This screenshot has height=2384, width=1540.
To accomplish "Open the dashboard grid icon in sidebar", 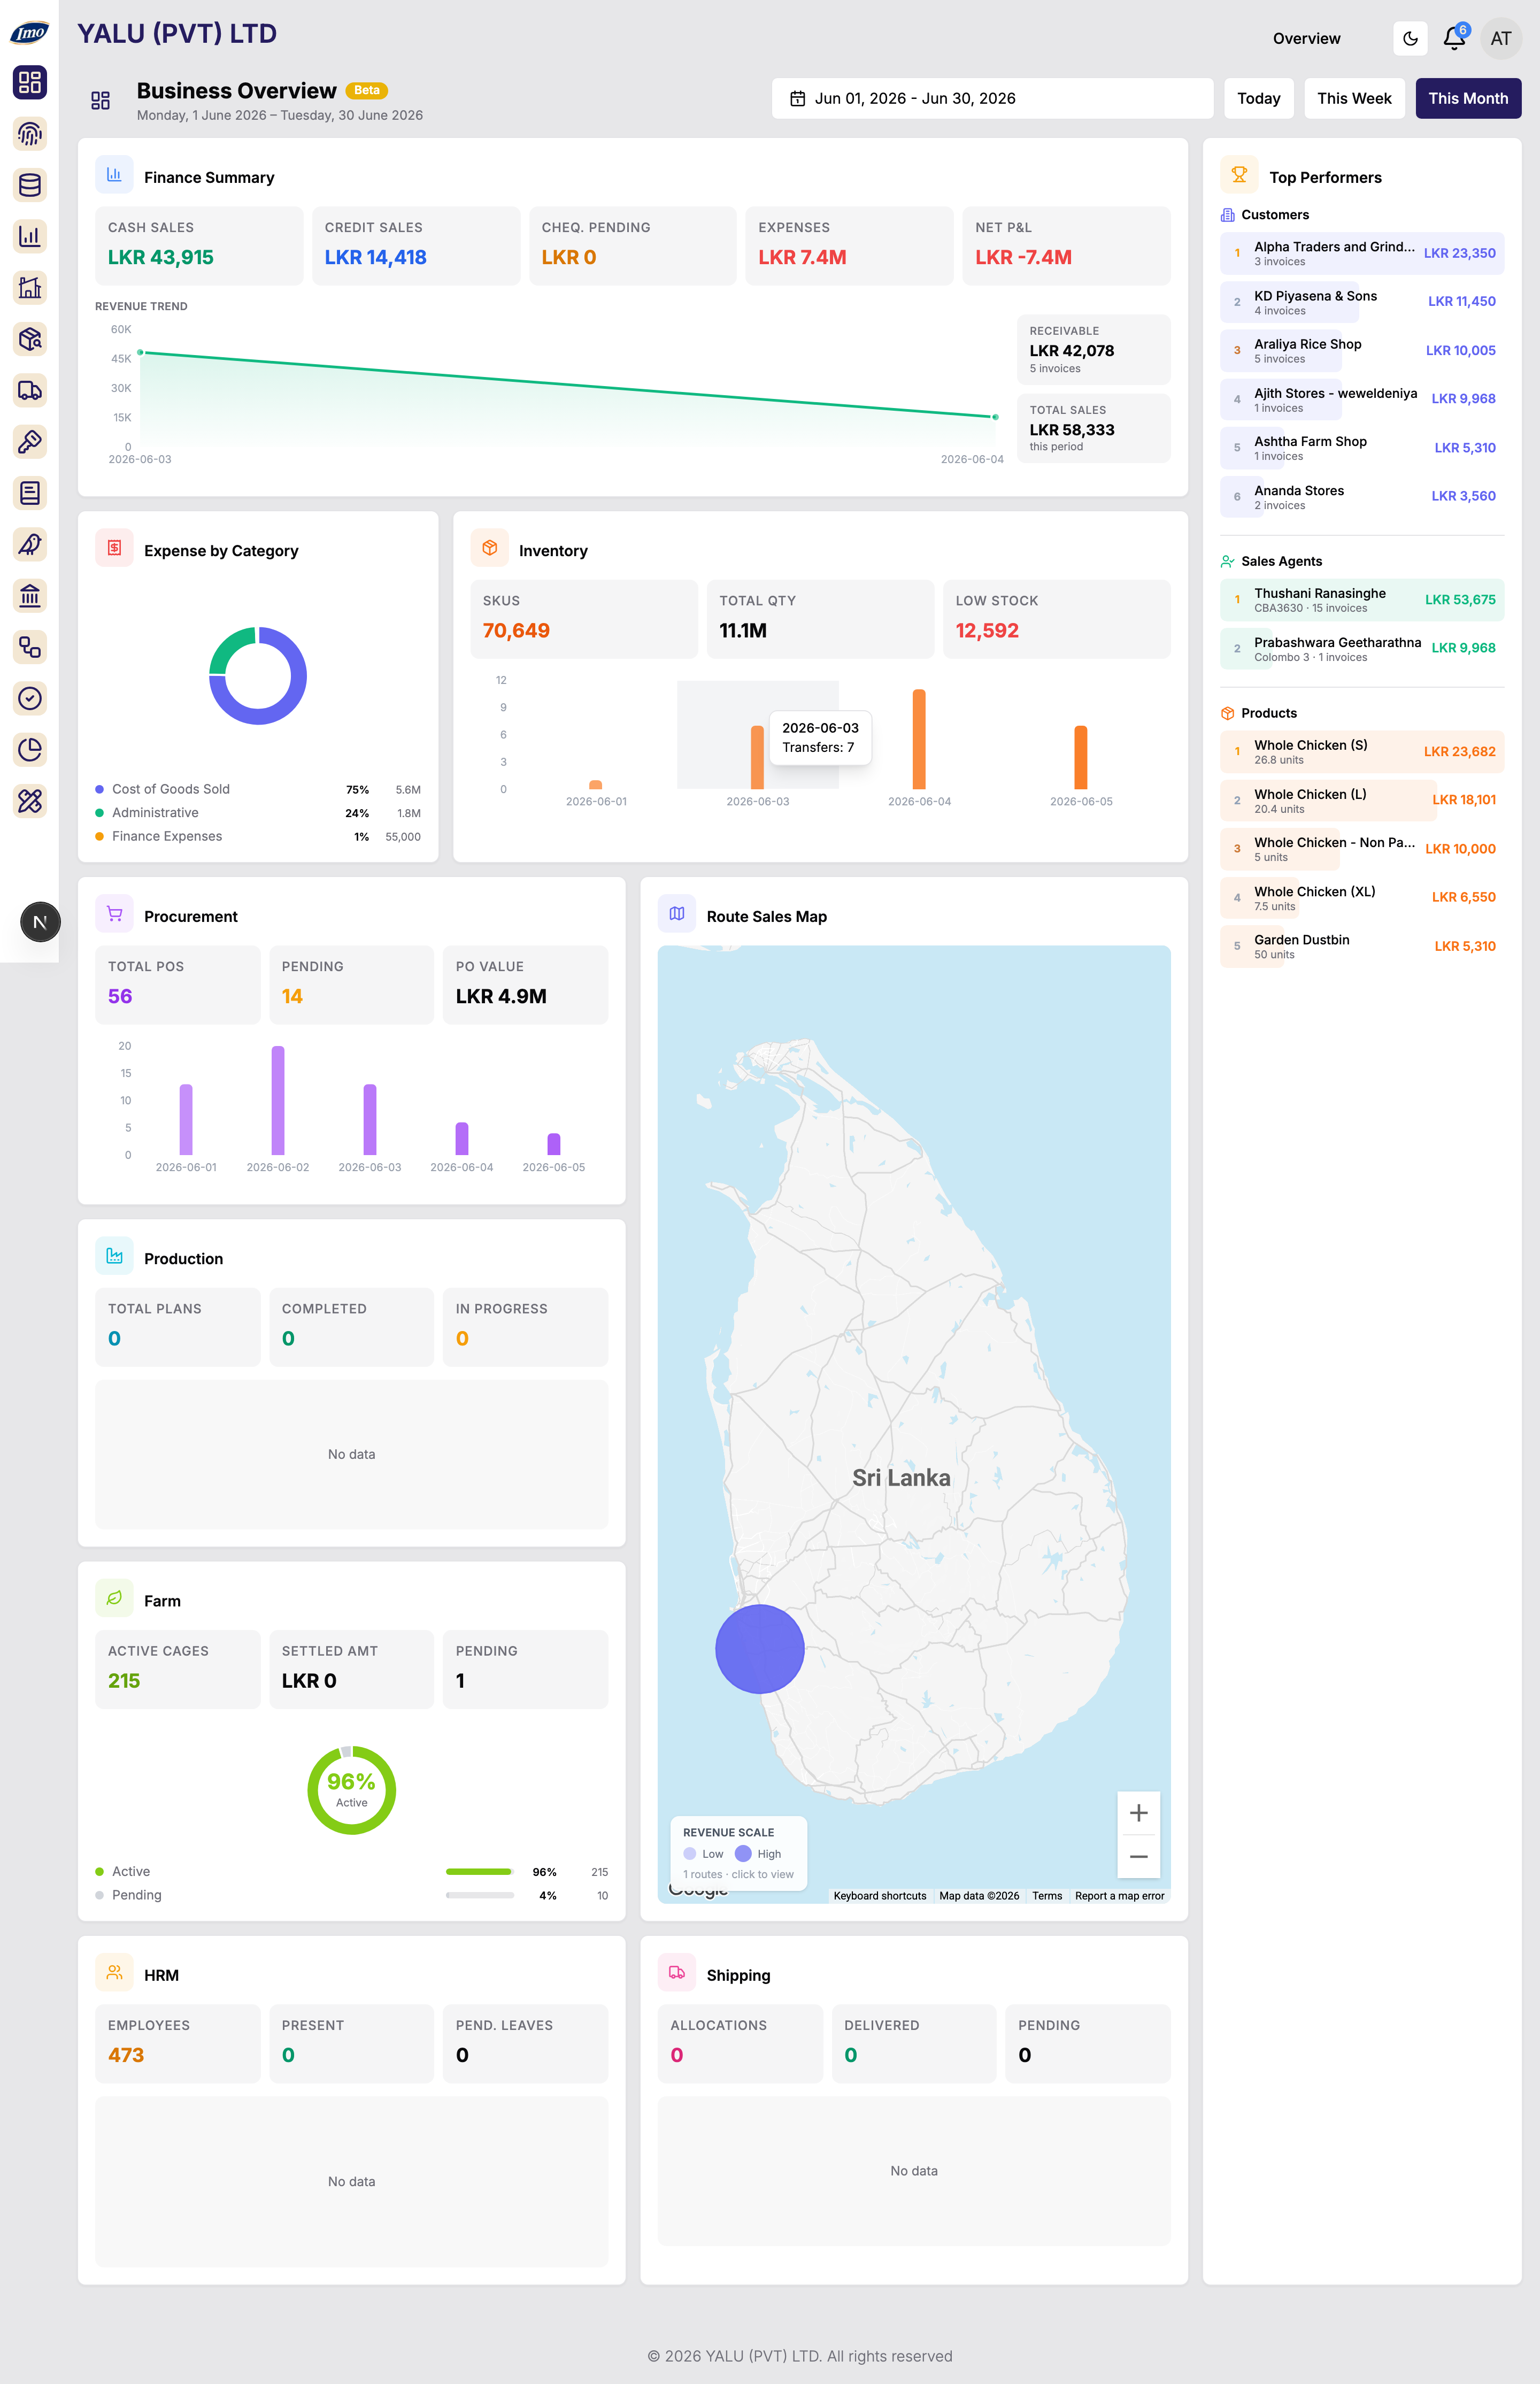I will tap(30, 82).
